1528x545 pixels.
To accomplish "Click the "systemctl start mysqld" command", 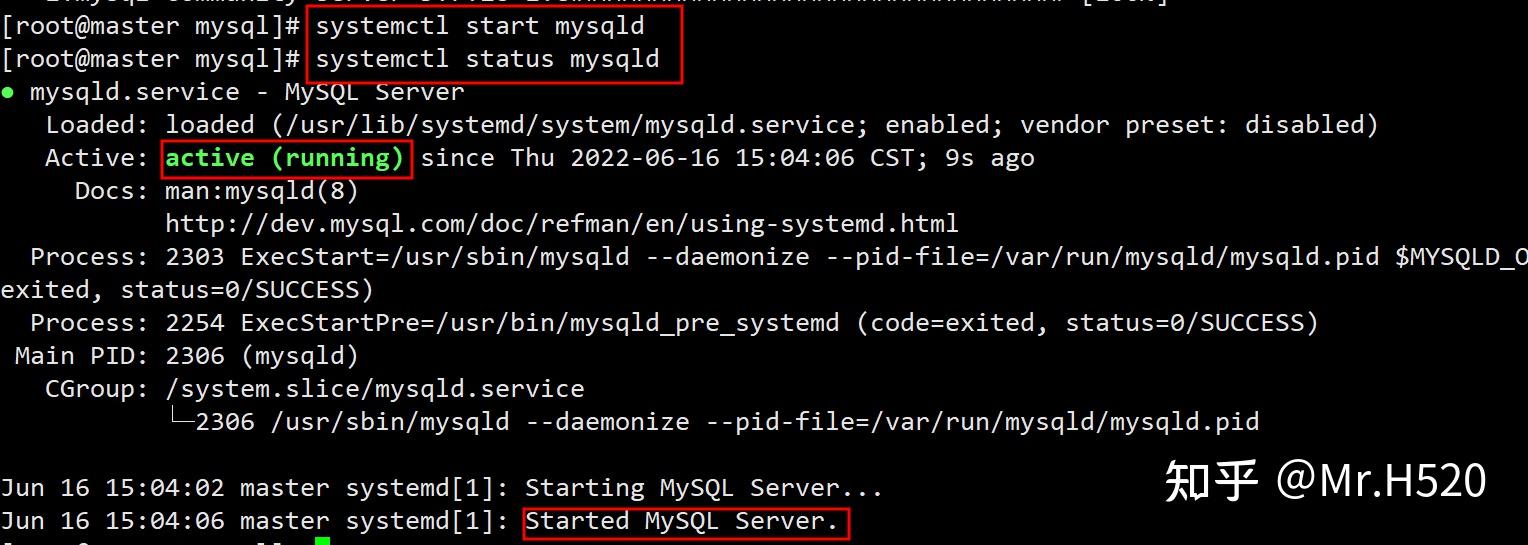I will click(x=480, y=26).
